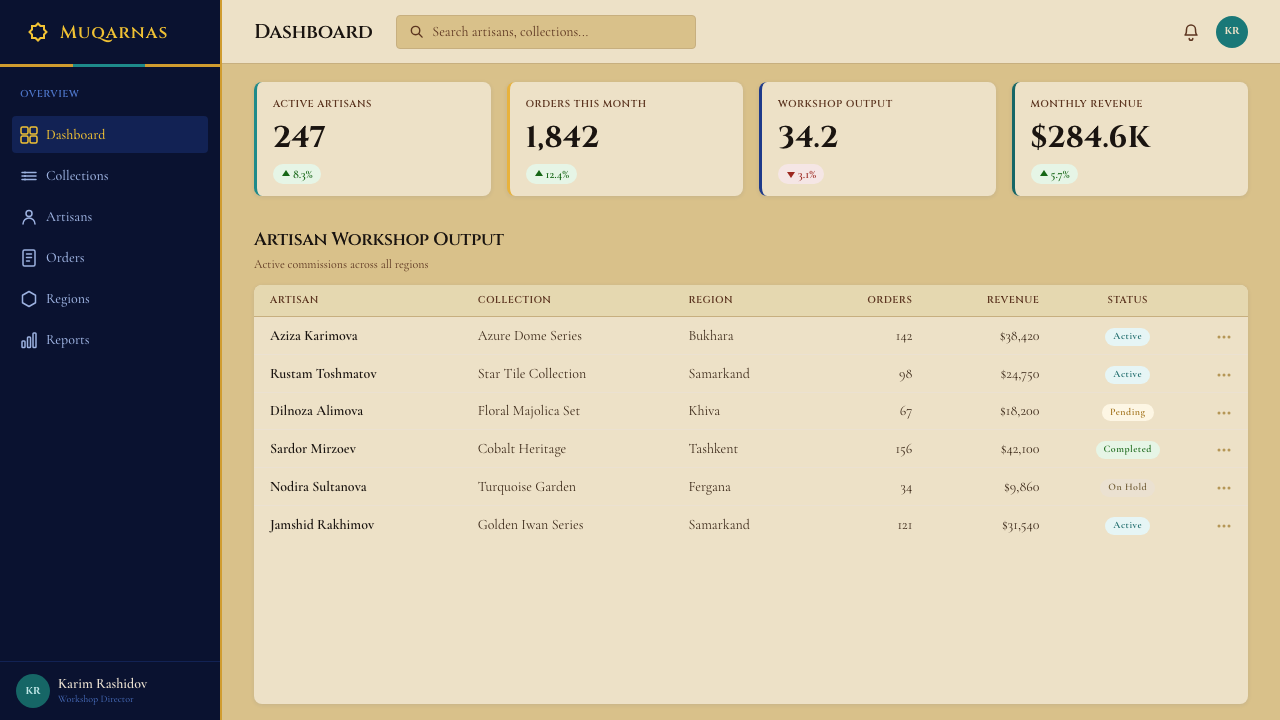Select artisan name Aziza Karimova
Screen dimensions: 1280x720
pyautogui.click(x=314, y=336)
